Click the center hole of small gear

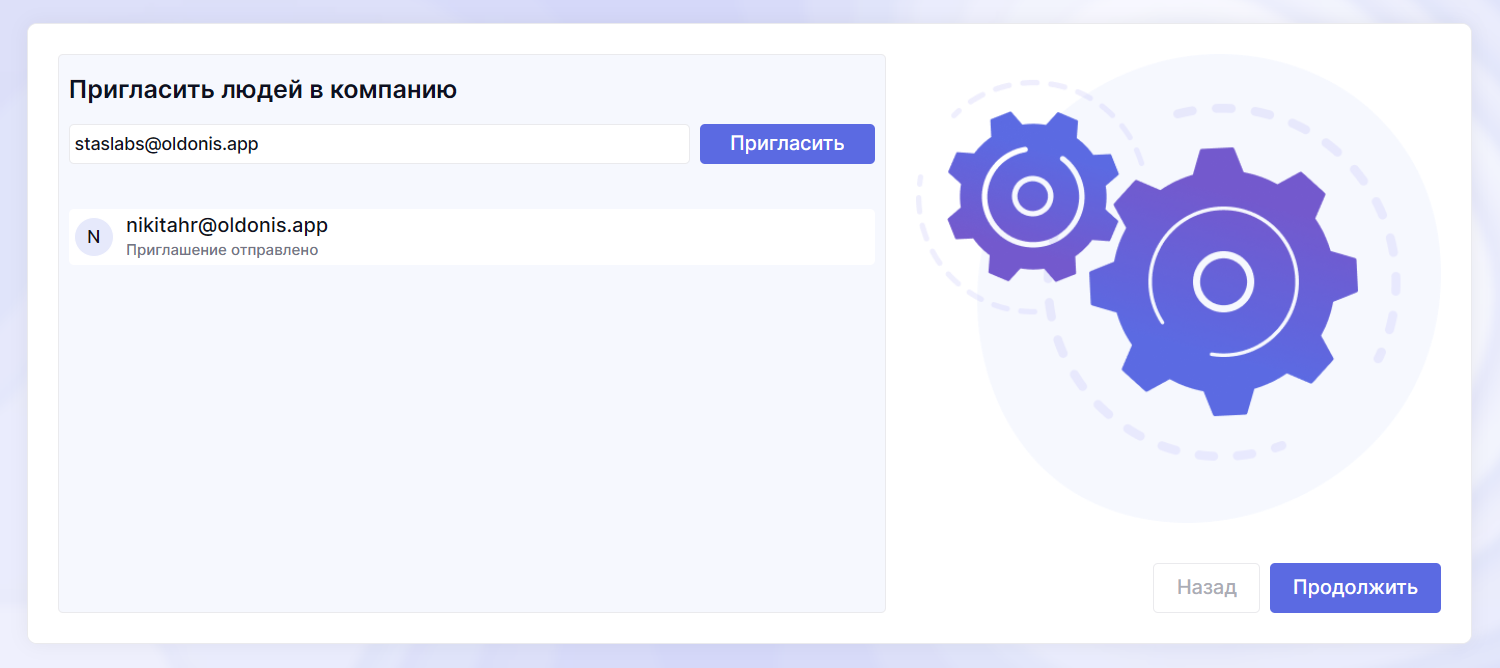[1031, 197]
